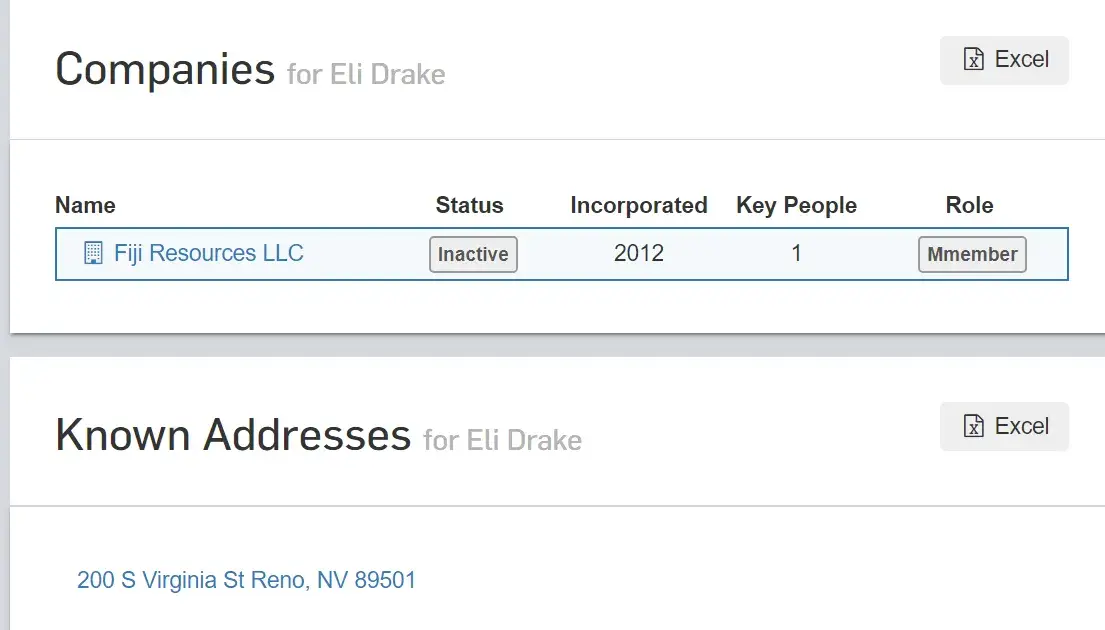Sort by the Key People column header

click(x=796, y=206)
